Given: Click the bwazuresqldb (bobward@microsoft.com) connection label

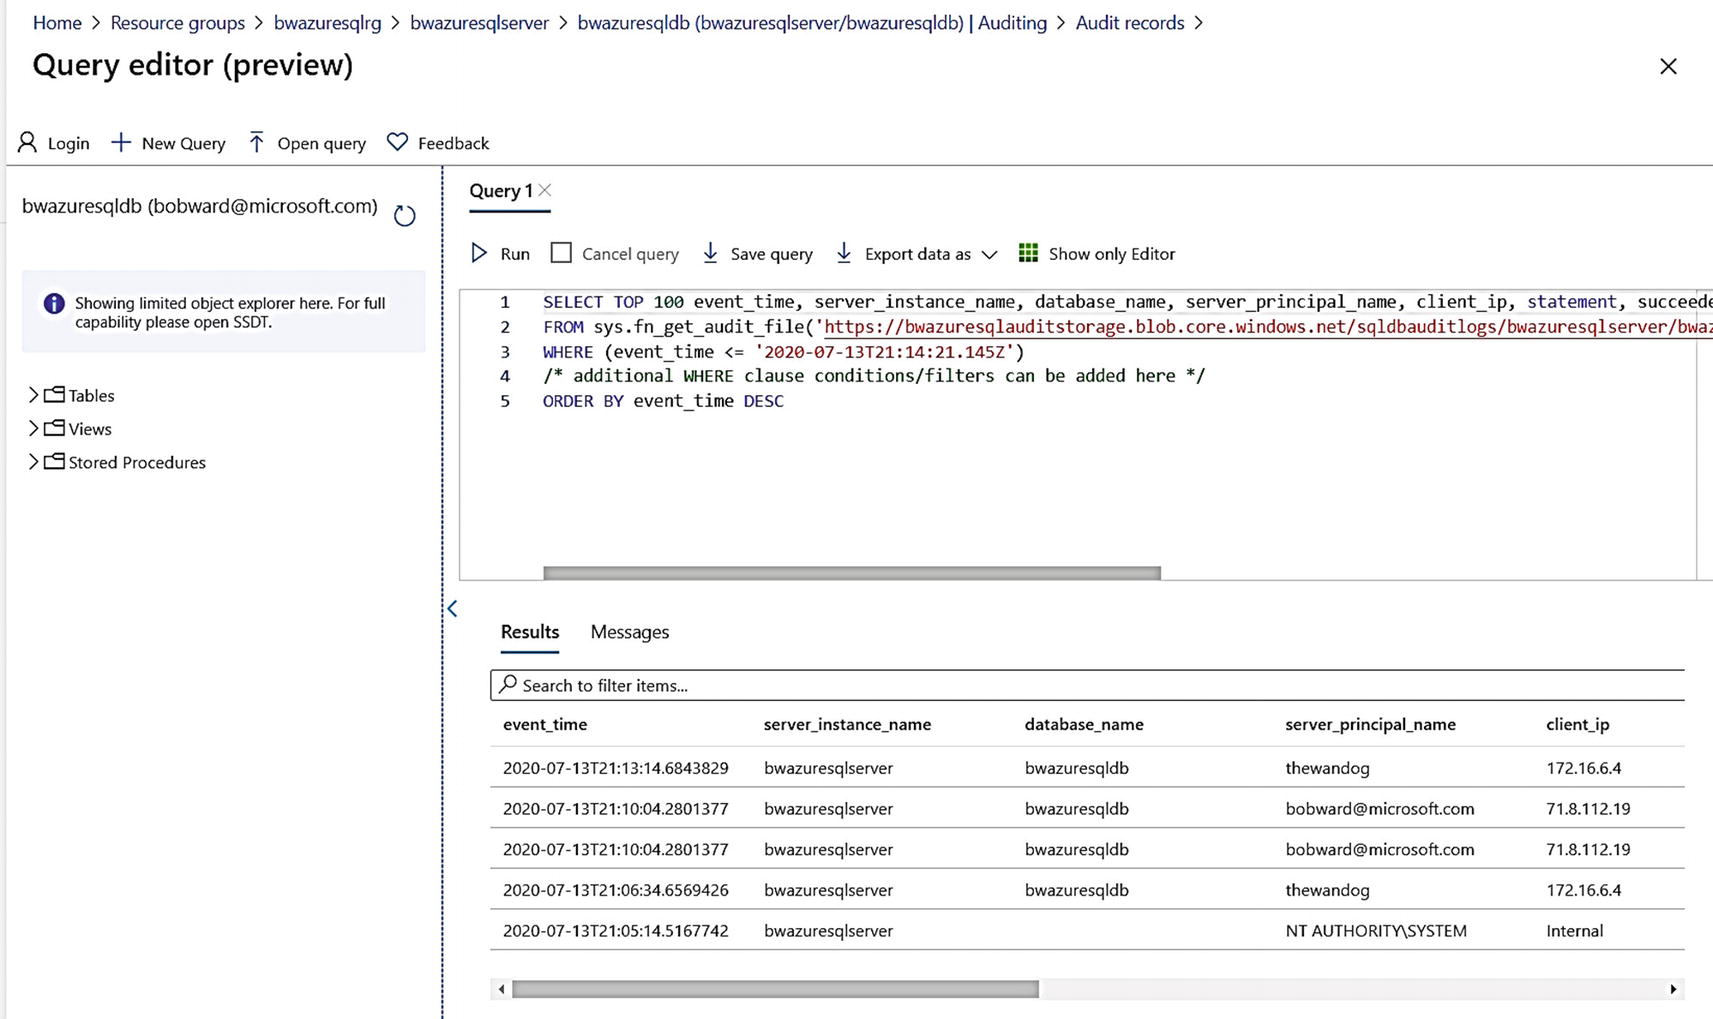Looking at the screenshot, I should click(x=200, y=206).
